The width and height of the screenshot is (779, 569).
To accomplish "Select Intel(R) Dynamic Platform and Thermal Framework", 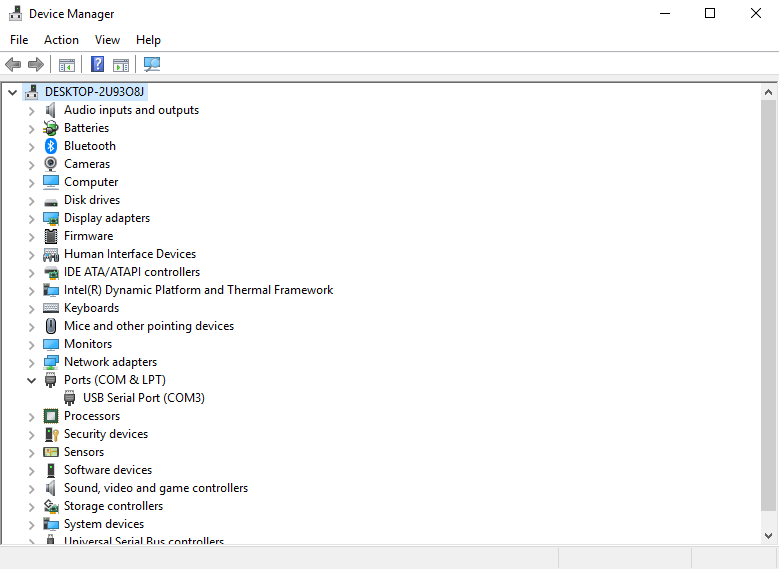I will [198, 290].
